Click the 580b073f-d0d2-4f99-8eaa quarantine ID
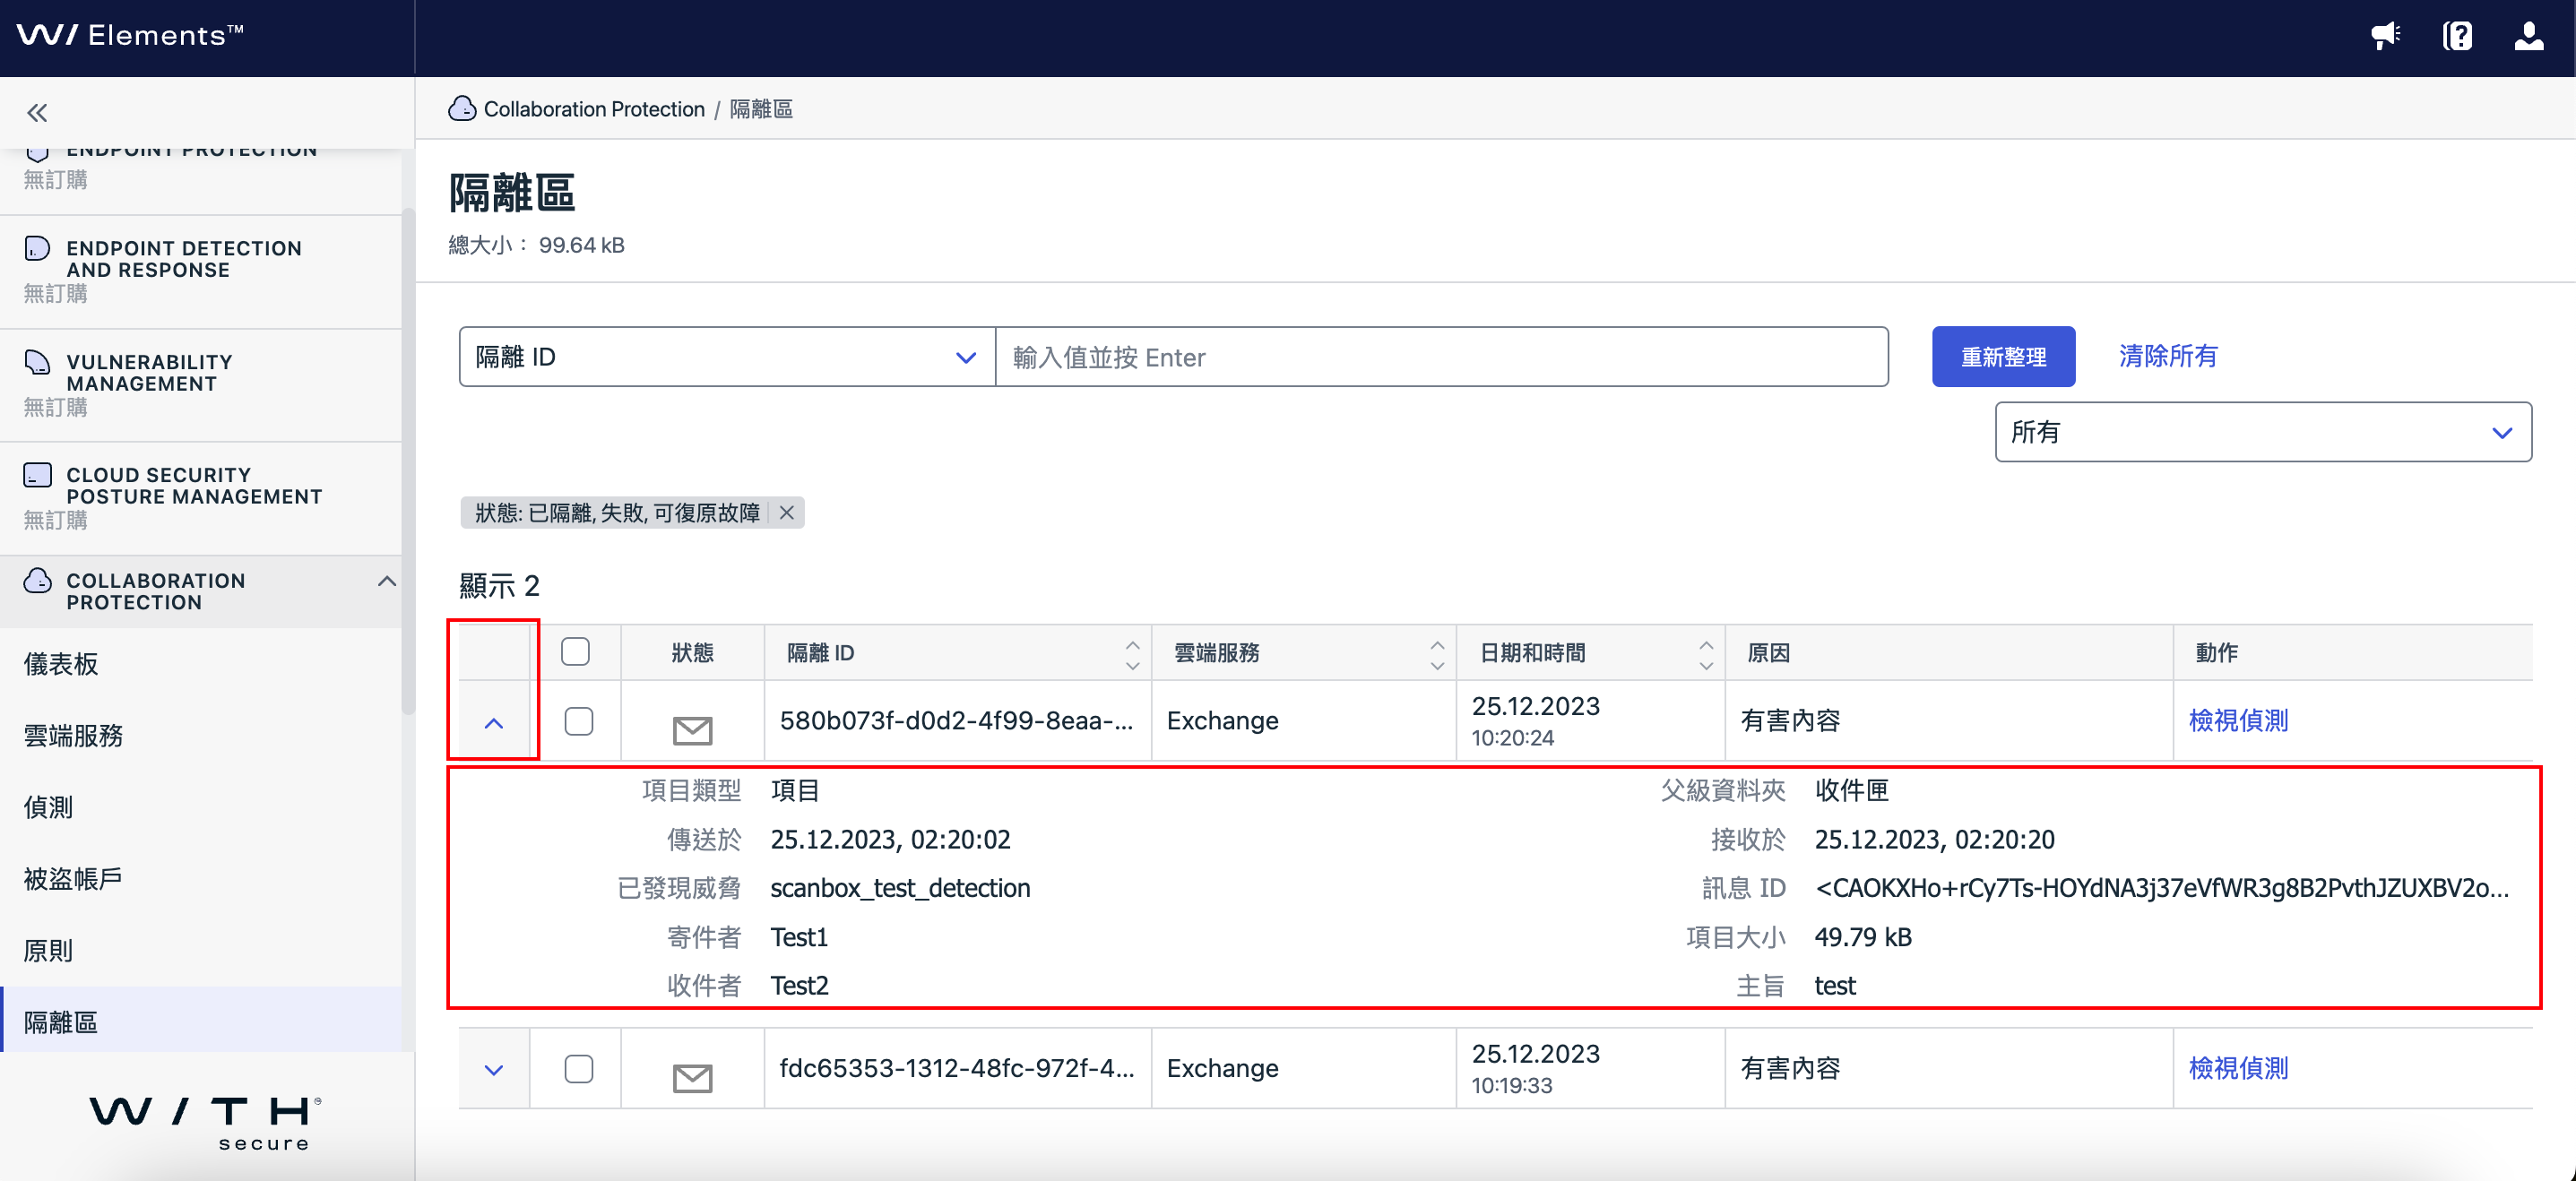This screenshot has height=1181, width=2576. [x=956, y=721]
